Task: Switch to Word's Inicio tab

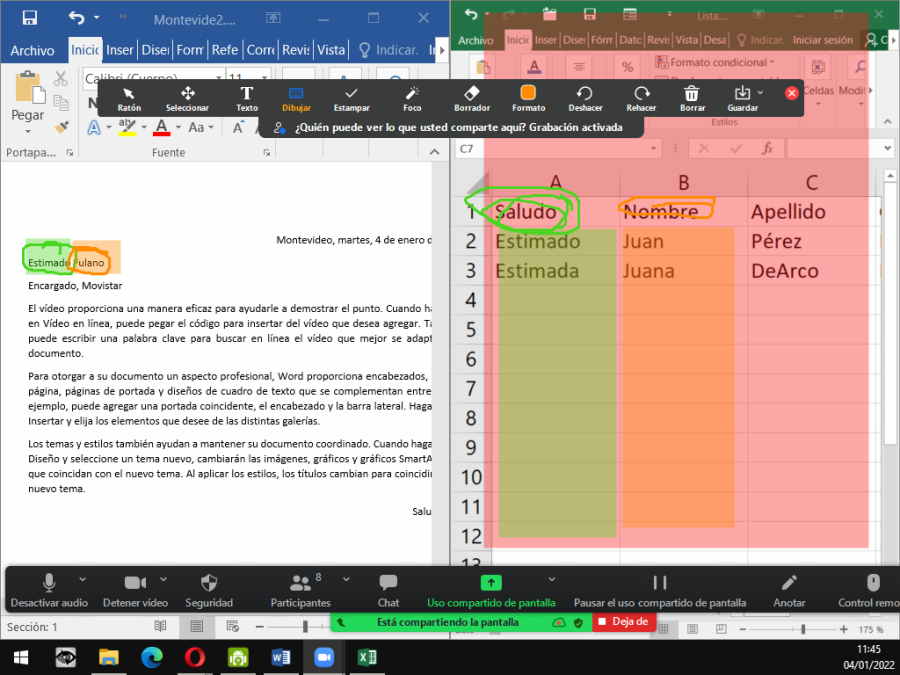Action: pyautogui.click(x=85, y=50)
